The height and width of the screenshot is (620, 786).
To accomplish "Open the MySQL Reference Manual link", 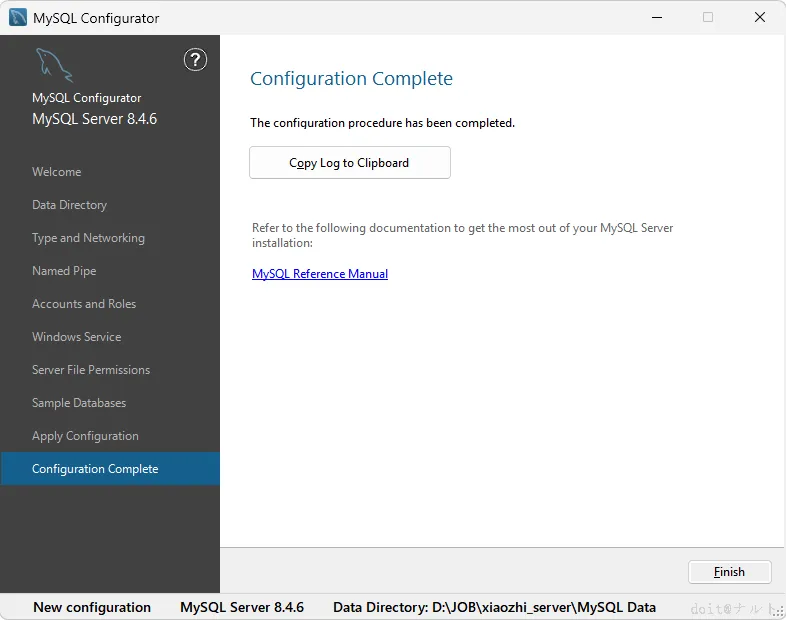I will (x=320, y=274).
